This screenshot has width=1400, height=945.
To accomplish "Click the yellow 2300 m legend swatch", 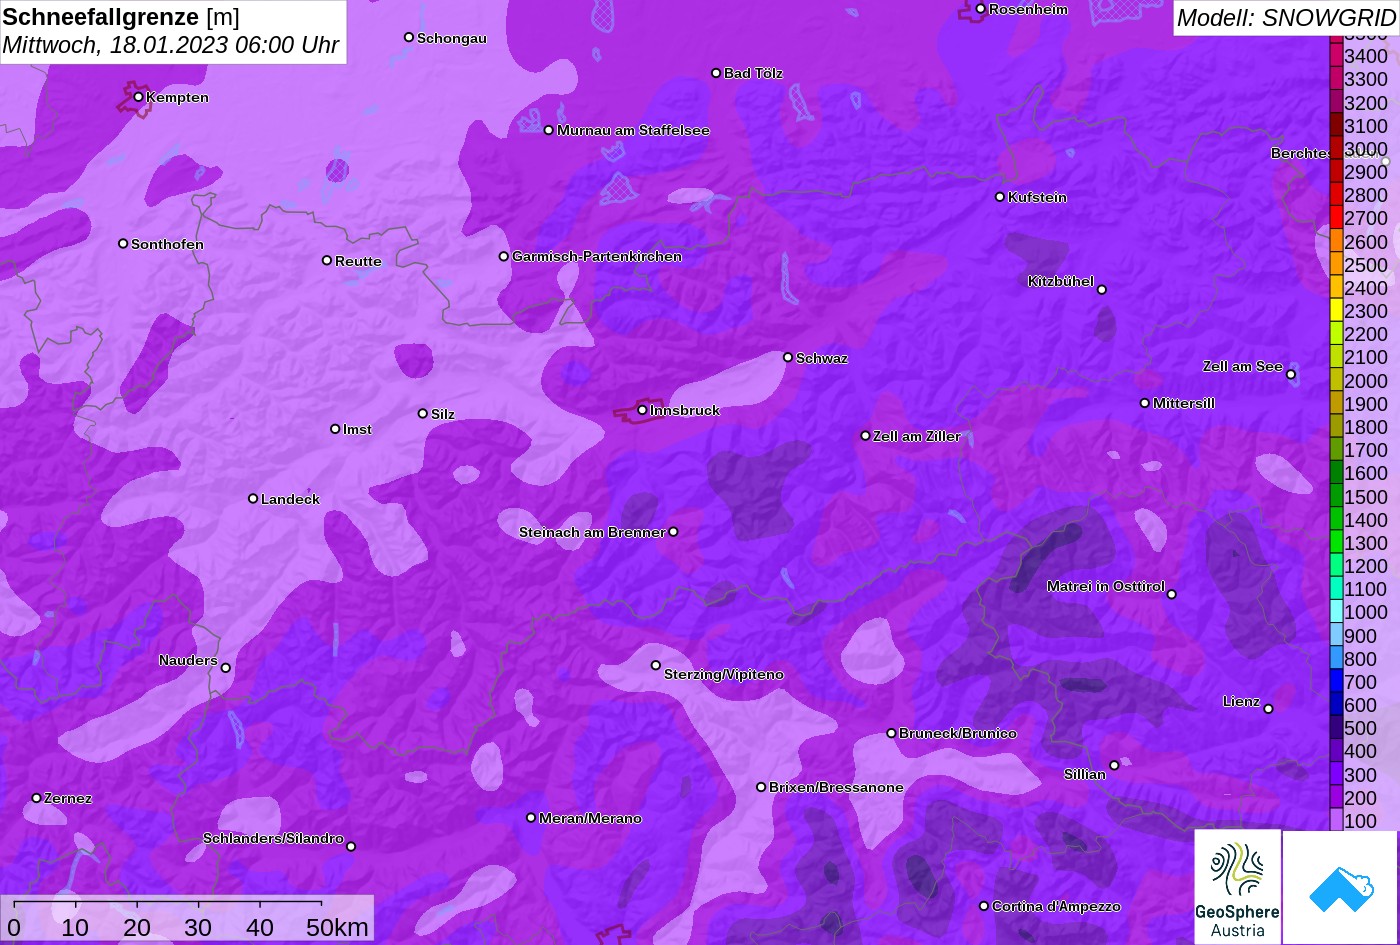I will click(1336, 311).
